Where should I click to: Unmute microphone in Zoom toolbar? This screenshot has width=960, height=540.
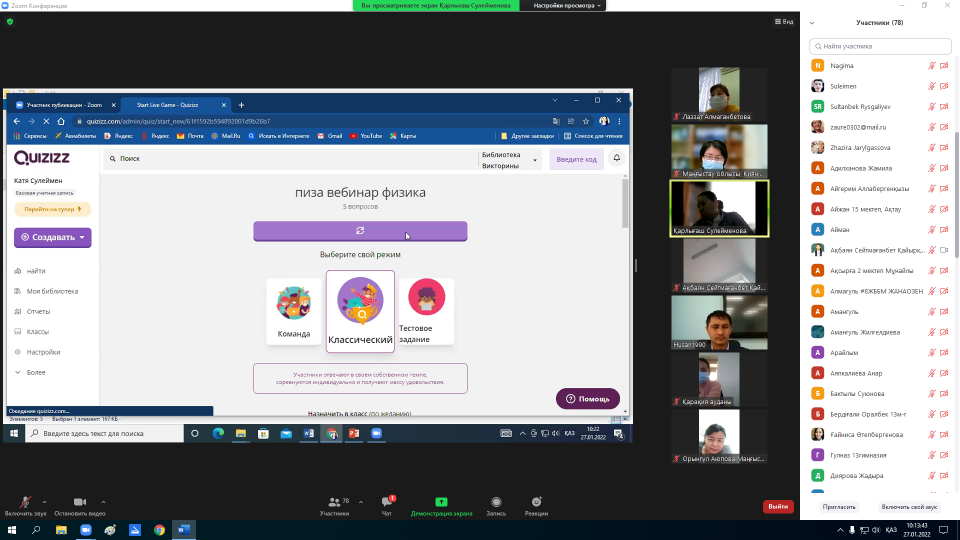[x=25, y=506]
